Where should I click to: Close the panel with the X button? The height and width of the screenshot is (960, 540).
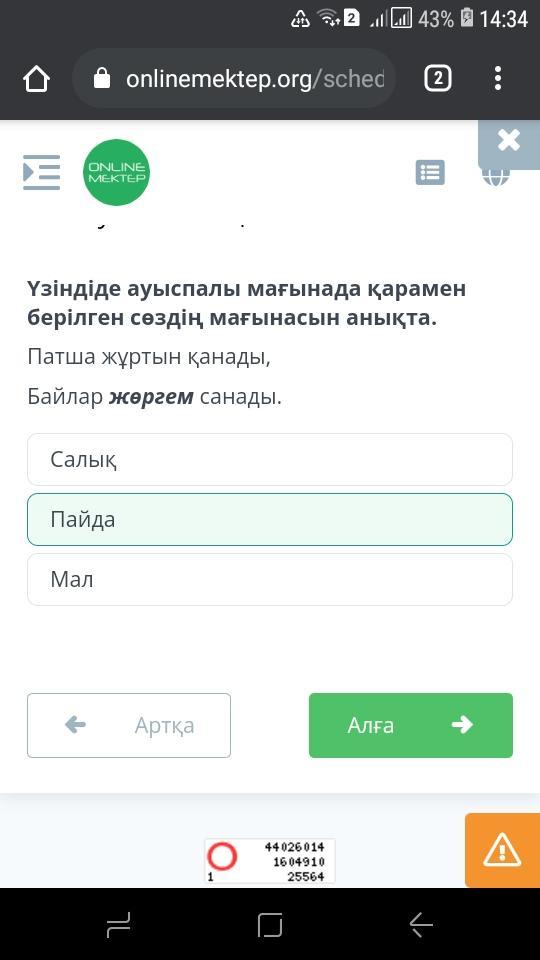509,142
